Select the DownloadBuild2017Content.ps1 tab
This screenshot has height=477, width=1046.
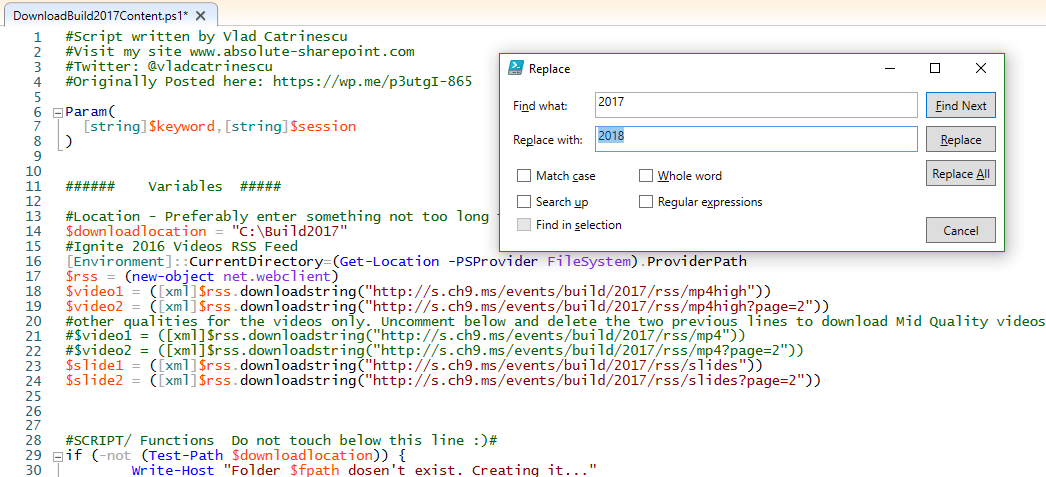click(98, 17)
